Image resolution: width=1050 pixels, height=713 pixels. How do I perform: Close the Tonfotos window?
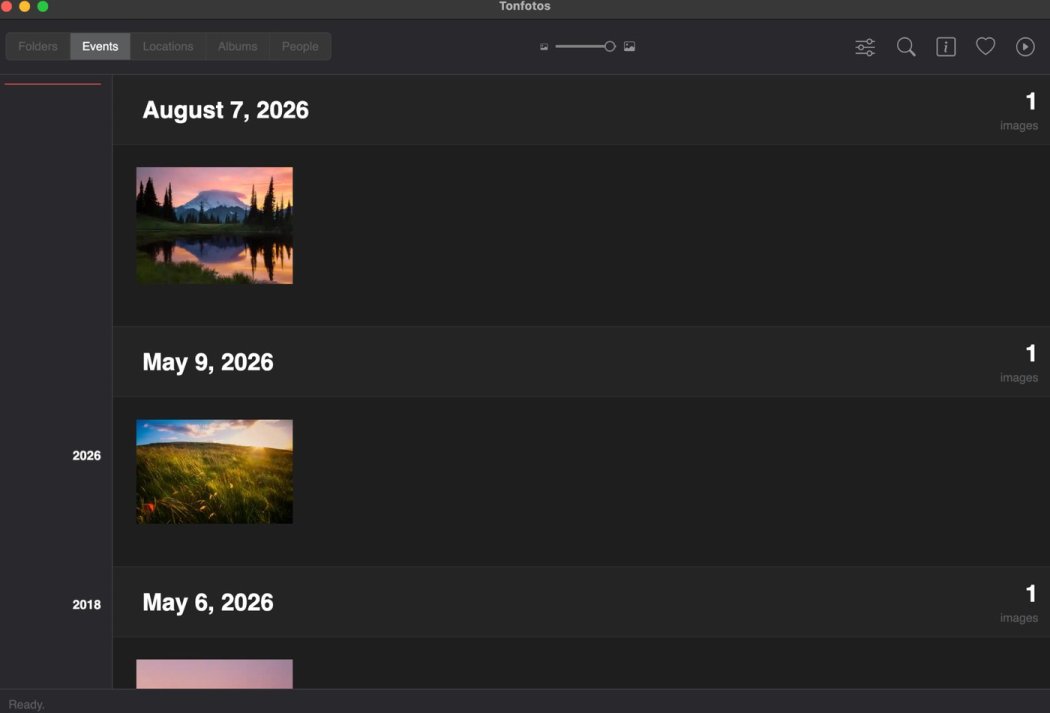coord(7,6)
